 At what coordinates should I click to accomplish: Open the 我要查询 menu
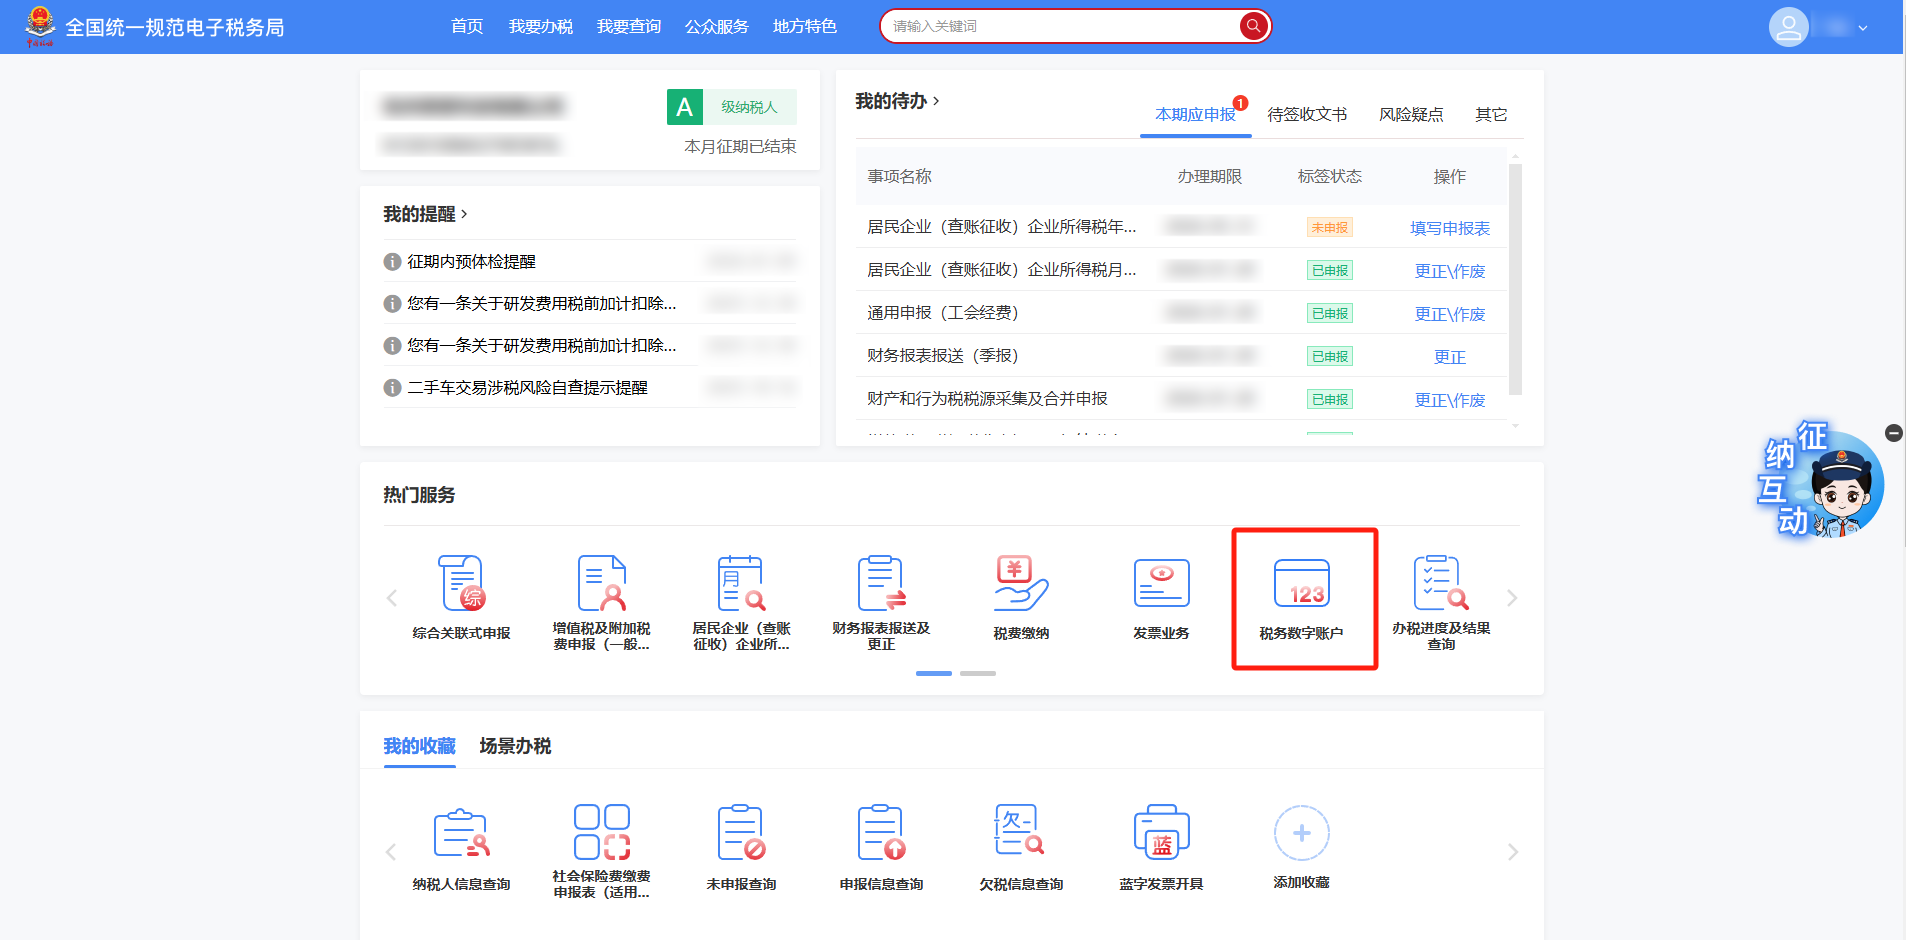[x=629, y=26]
